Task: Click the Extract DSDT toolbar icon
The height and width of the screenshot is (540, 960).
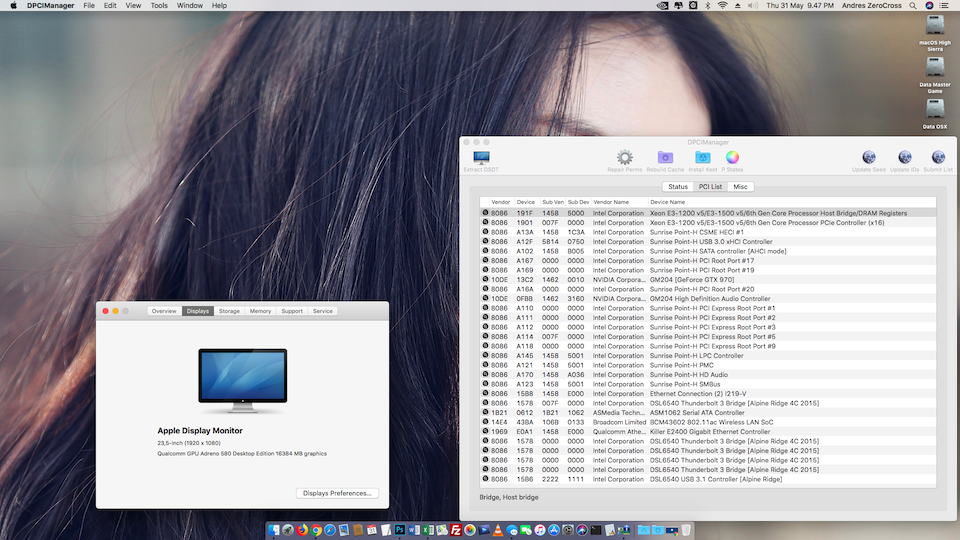Action: (x=481, y=158)
